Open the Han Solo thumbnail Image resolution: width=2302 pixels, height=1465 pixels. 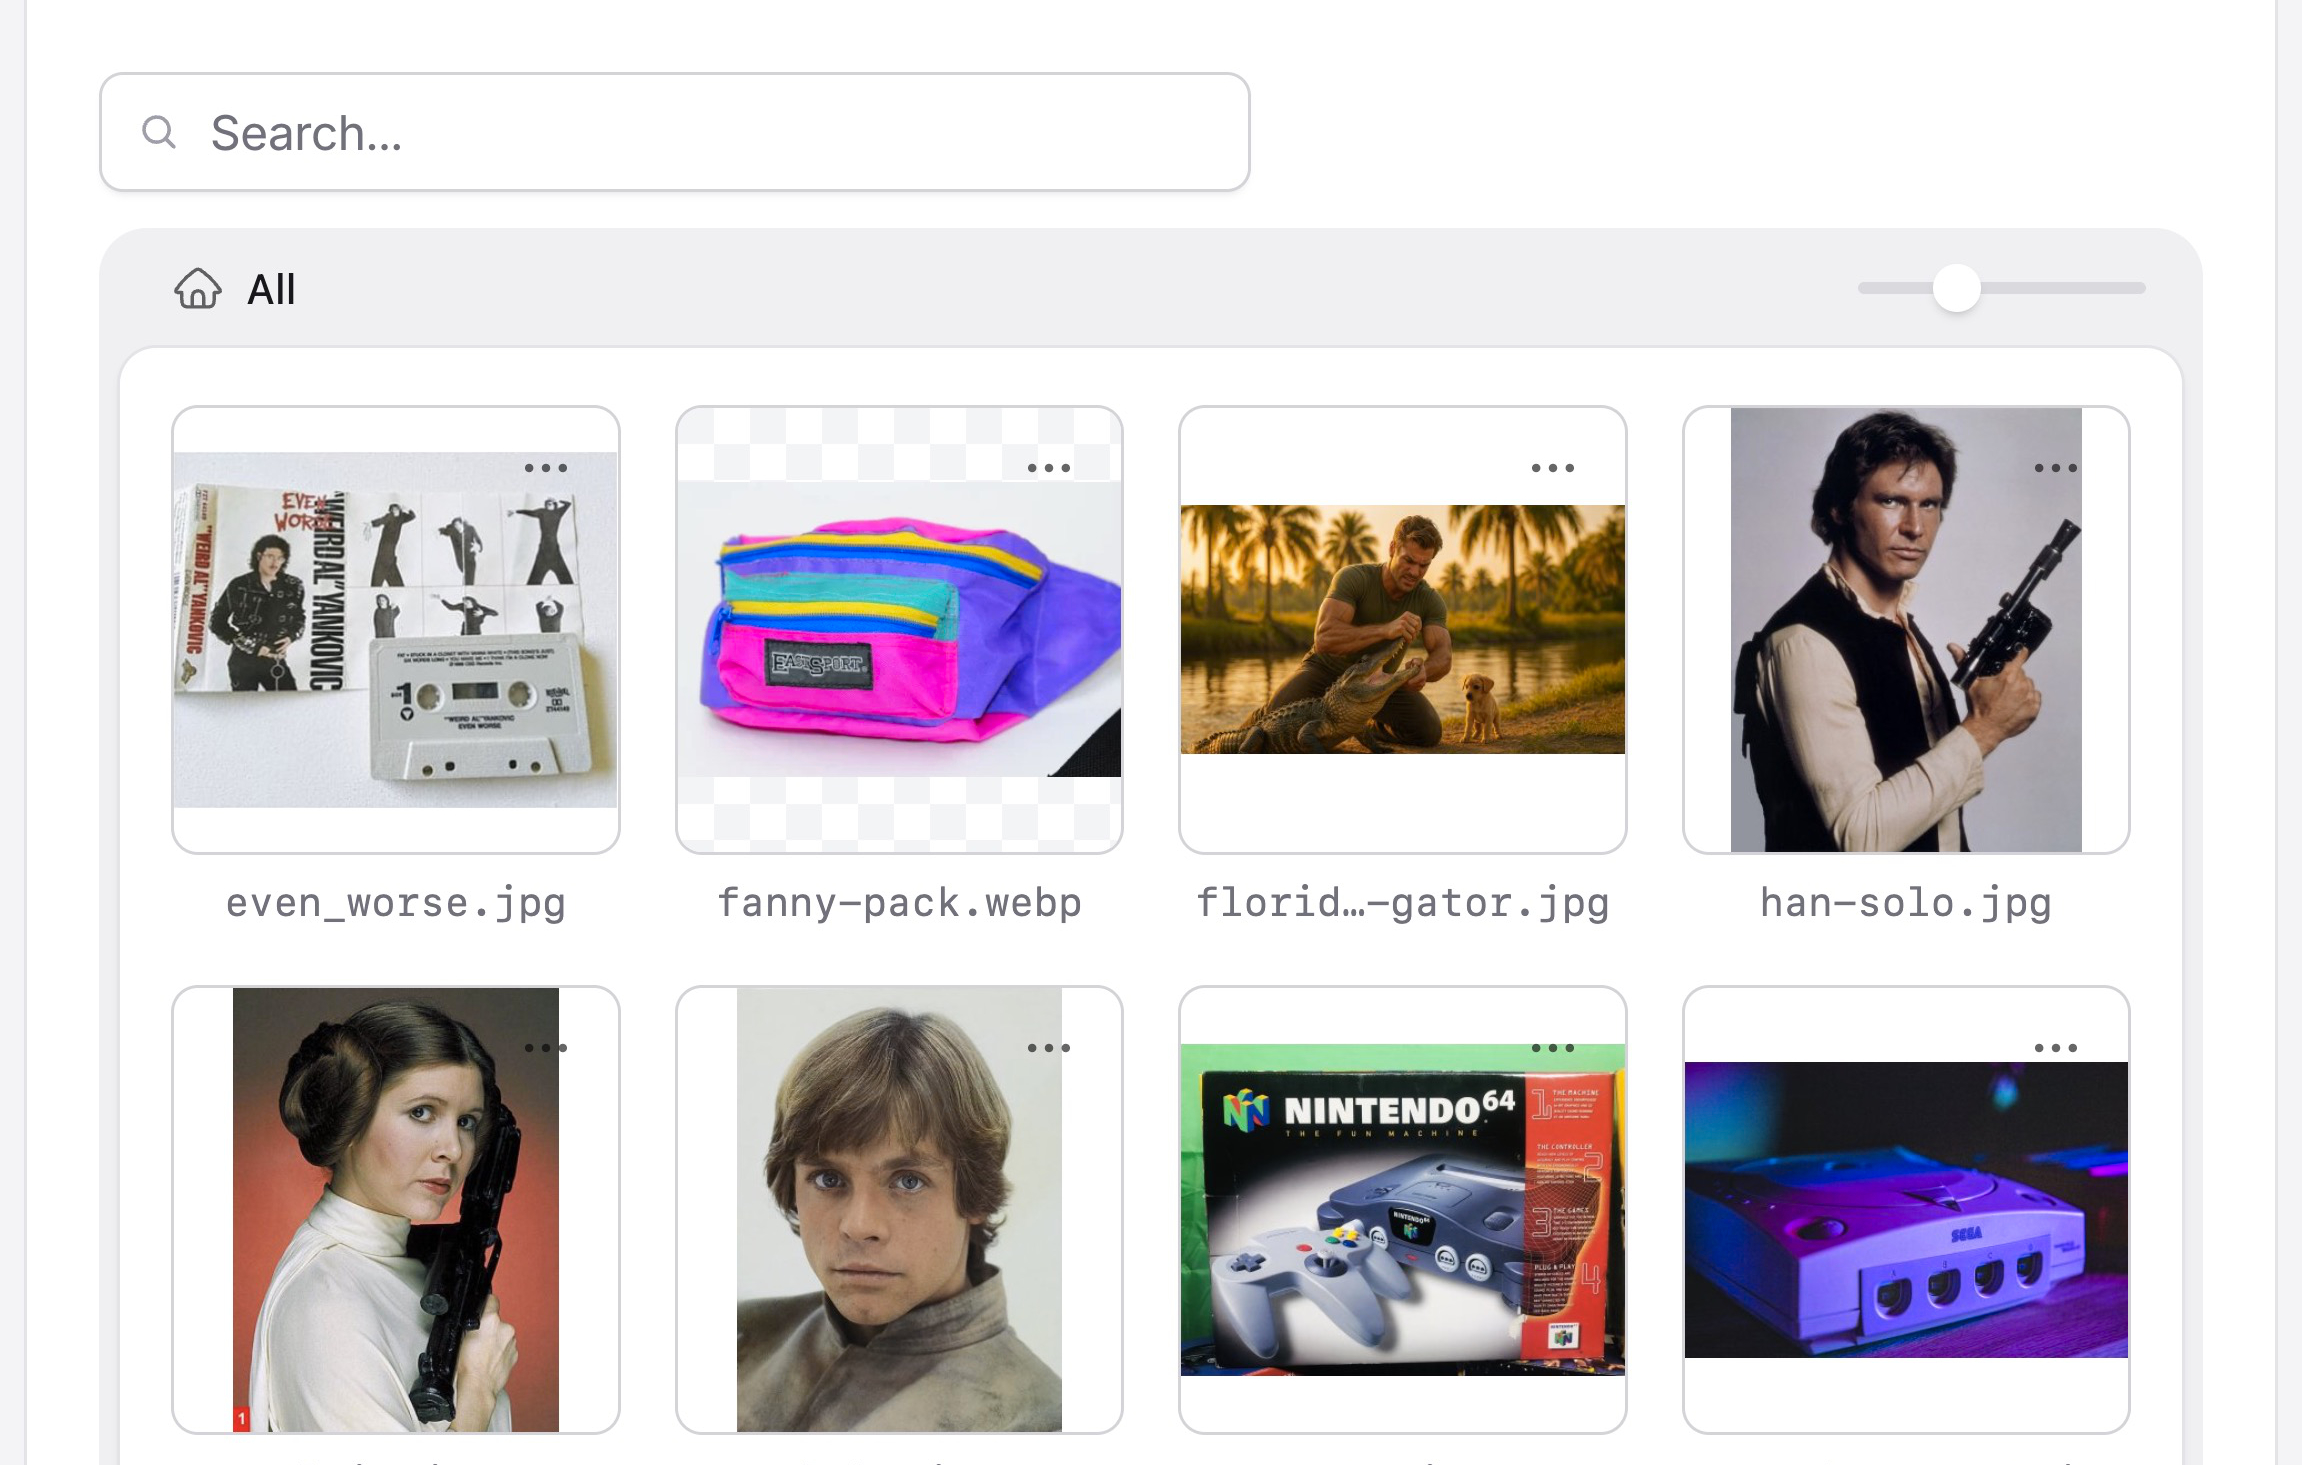click(x=1906, y=630)
